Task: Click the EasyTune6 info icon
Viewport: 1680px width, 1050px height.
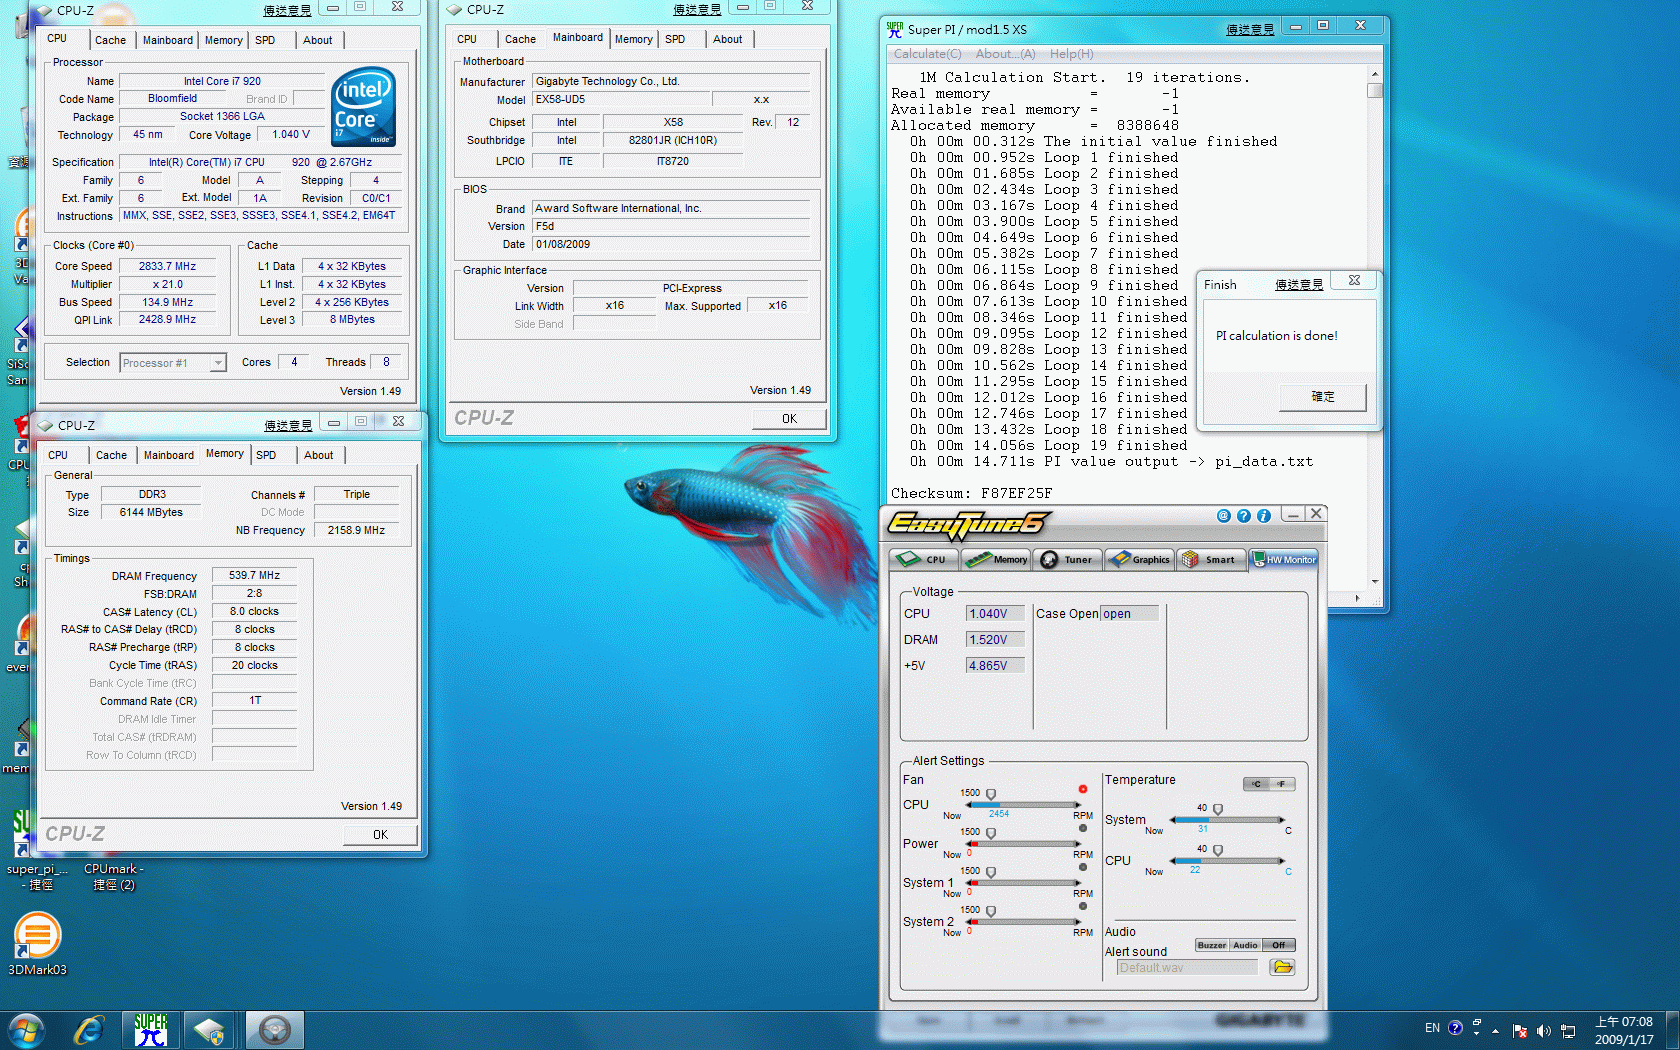Action: [x=1264, y=516]
